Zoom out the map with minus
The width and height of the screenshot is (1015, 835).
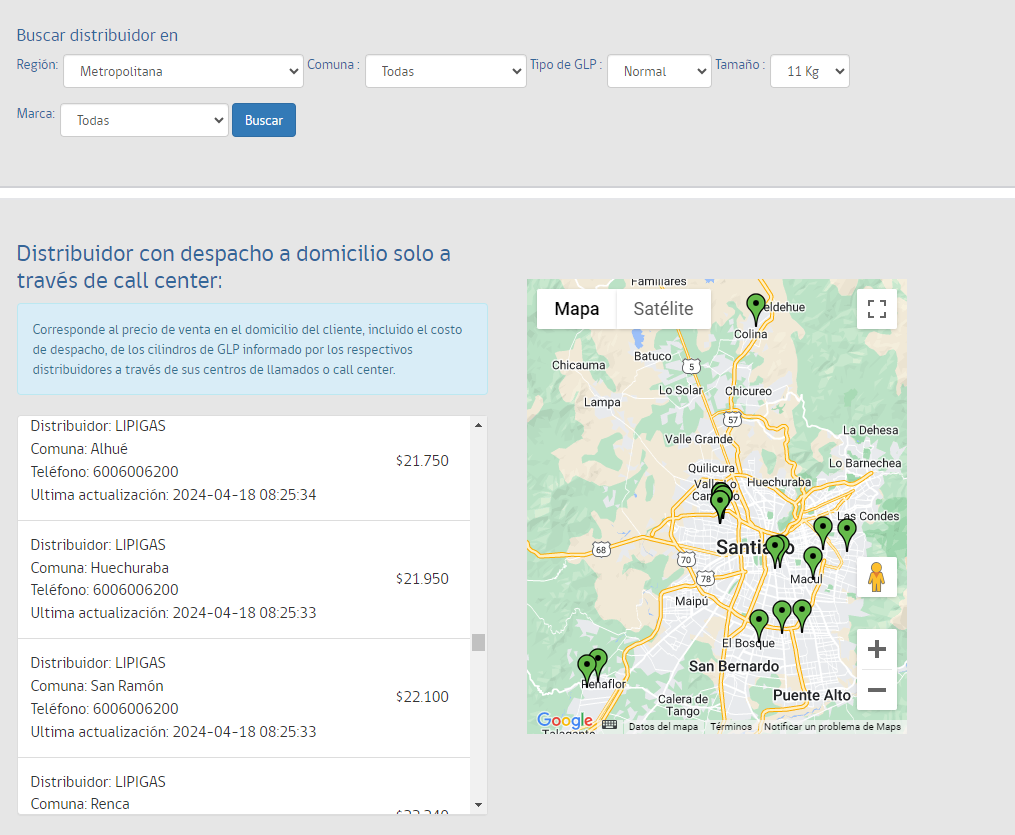click(876, 690)
